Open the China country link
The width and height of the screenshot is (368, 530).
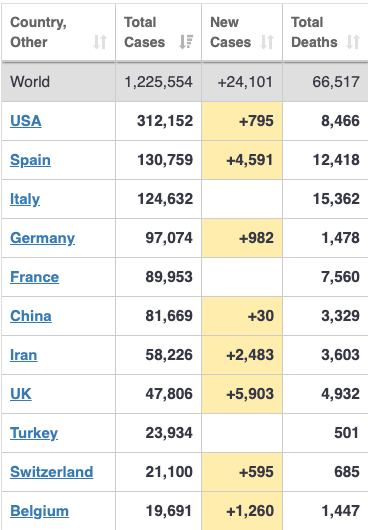point(31,316)
